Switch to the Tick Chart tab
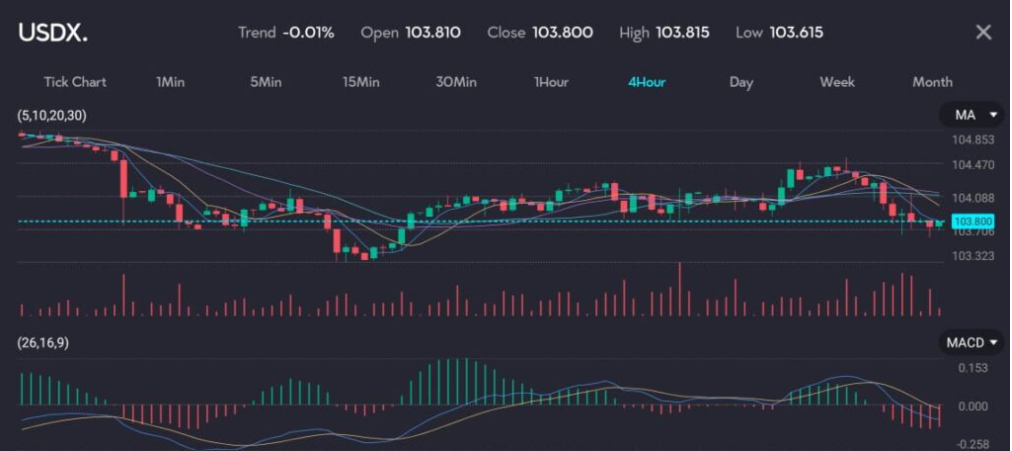The height and width of the screenshot is (451, 1012). (74, 82)
